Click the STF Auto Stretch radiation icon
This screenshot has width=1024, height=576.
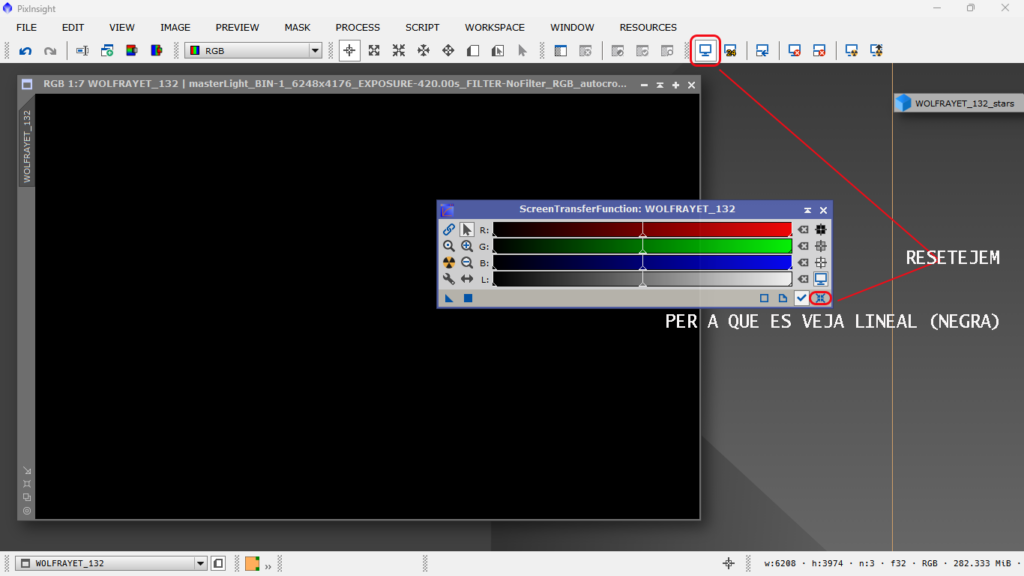tap(449, 263)
